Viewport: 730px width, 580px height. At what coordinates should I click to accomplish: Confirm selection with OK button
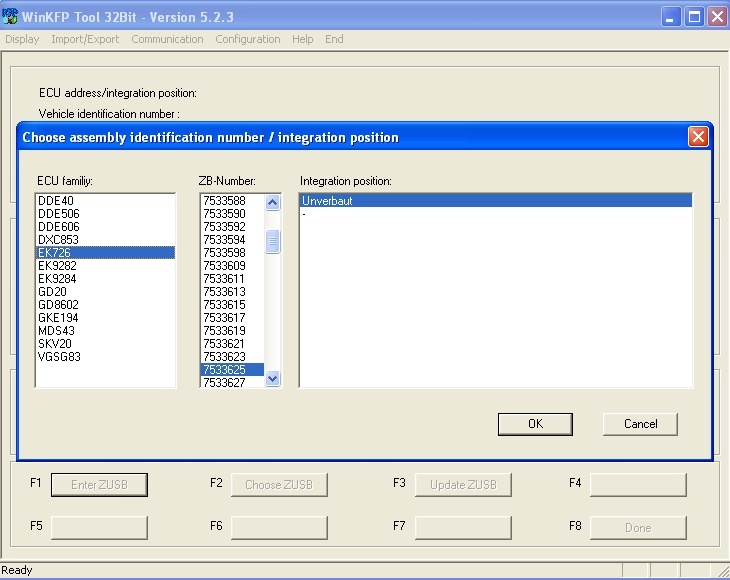(535, 424)
